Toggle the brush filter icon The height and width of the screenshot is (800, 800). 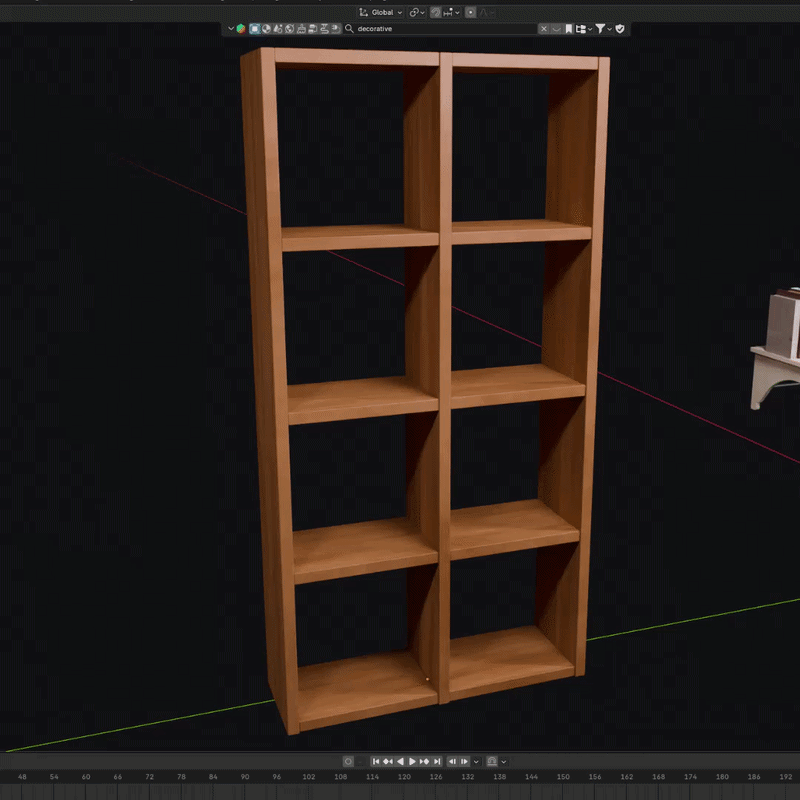301,29
